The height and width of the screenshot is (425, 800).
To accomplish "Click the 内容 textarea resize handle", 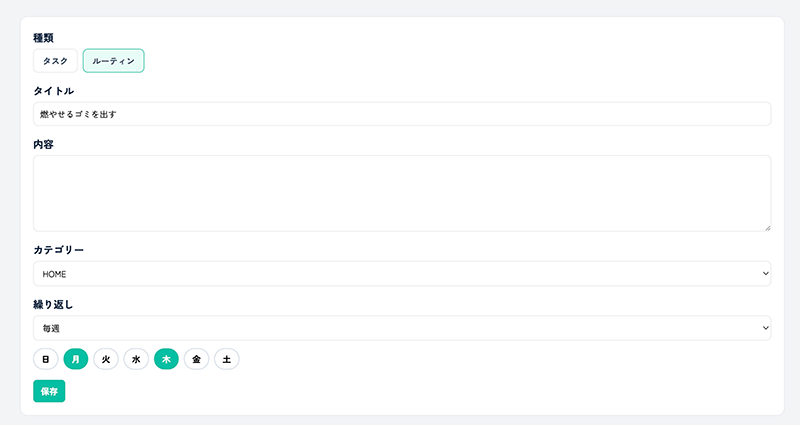I will tap(767, 228).
